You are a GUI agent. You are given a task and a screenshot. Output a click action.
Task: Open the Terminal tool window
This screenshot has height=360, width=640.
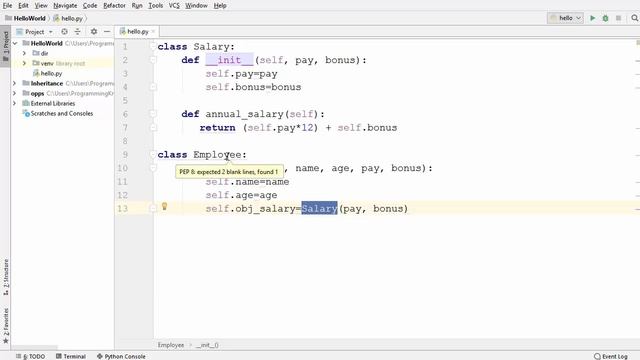pyautogui.click(x=71, y=356)
